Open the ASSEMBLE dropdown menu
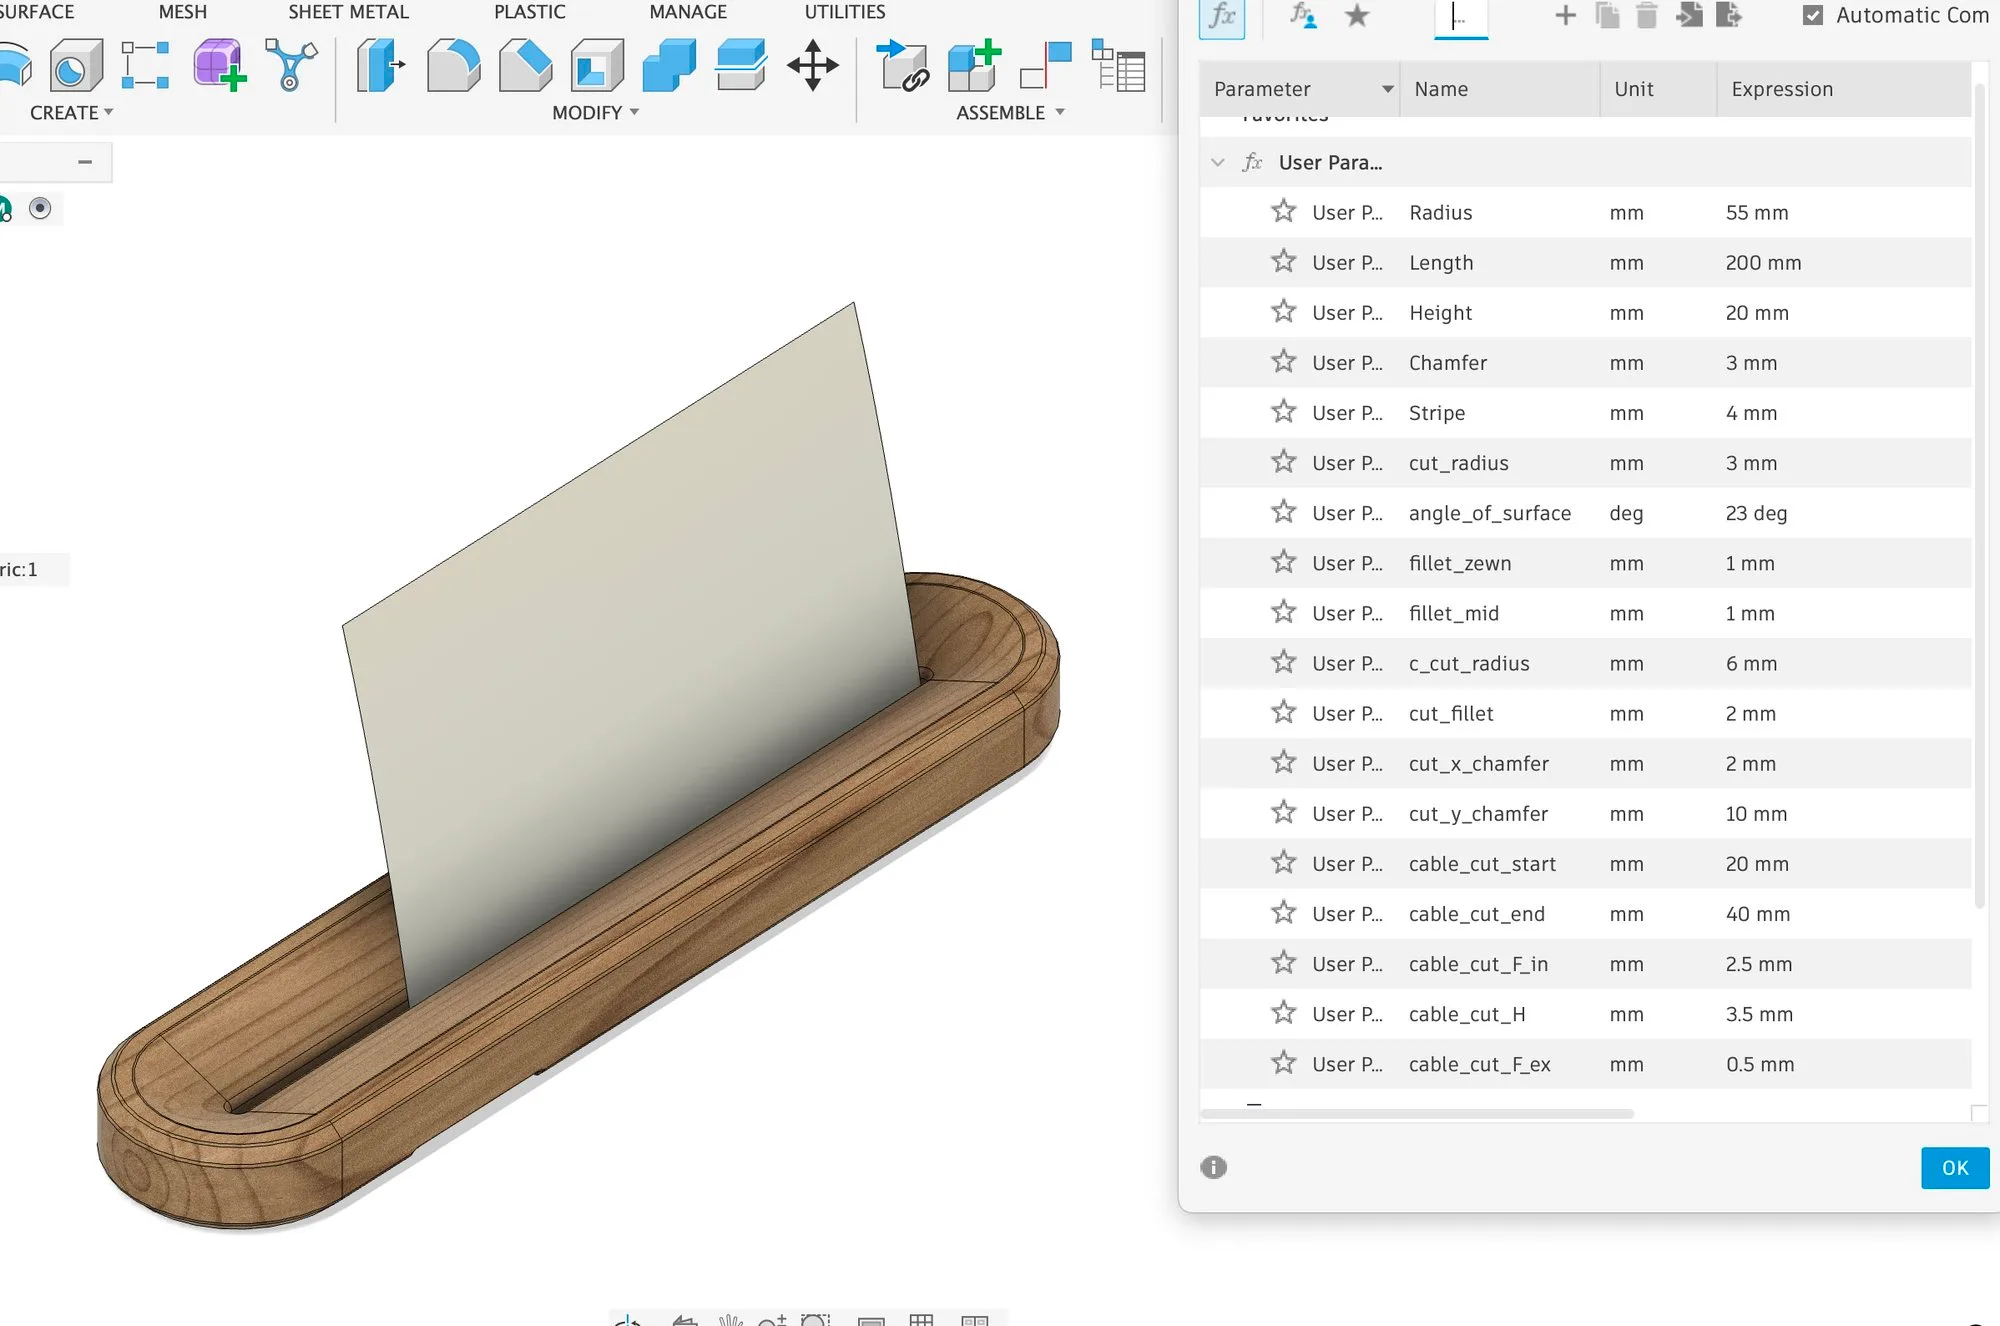 [1010, 113]
